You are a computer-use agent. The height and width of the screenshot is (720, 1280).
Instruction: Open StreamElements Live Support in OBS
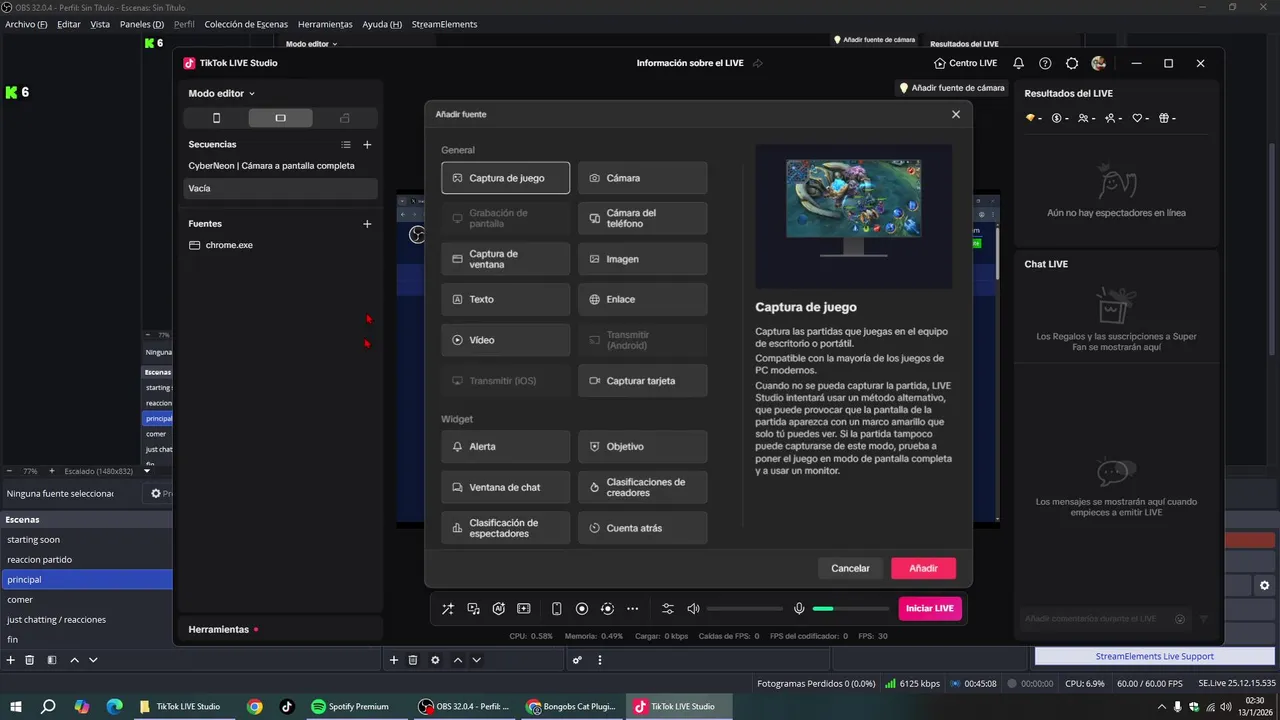pyautogui.click(x=1154, y=656)
